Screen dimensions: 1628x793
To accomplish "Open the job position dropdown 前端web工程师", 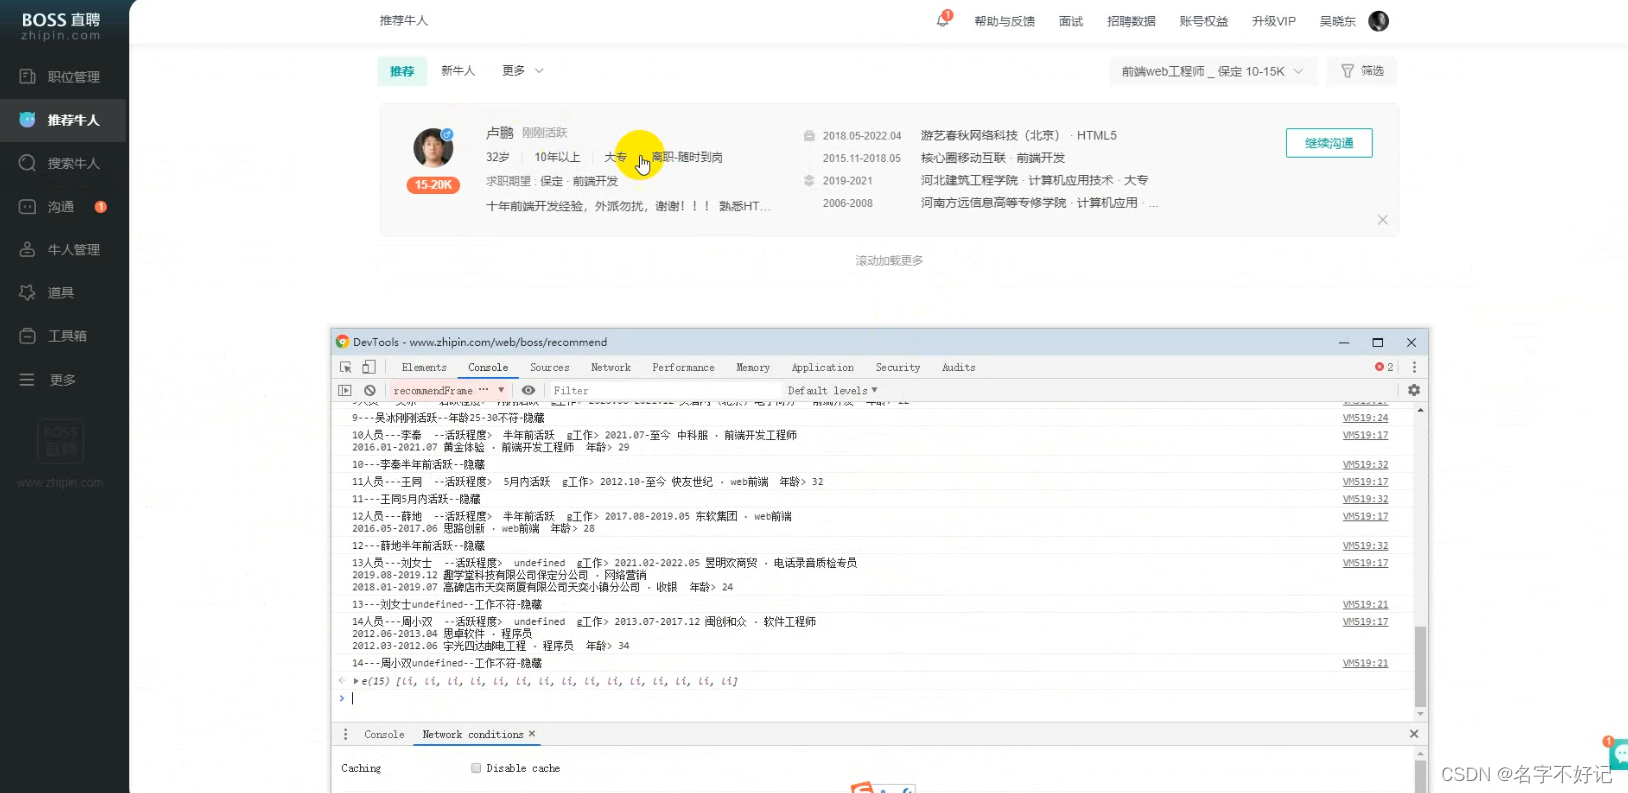I will (x=1212, y=71).
